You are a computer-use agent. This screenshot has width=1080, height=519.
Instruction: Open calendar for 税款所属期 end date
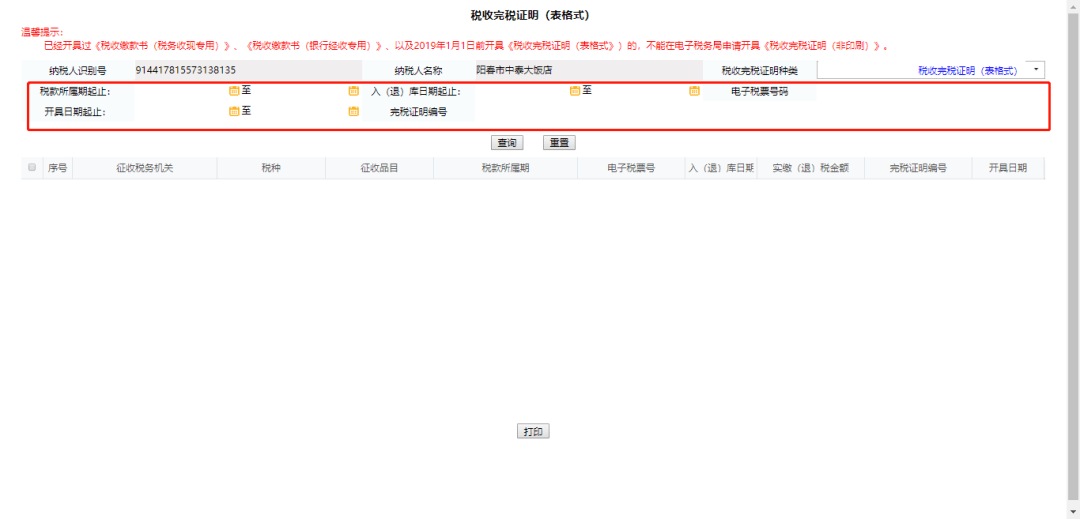point(353,91)
